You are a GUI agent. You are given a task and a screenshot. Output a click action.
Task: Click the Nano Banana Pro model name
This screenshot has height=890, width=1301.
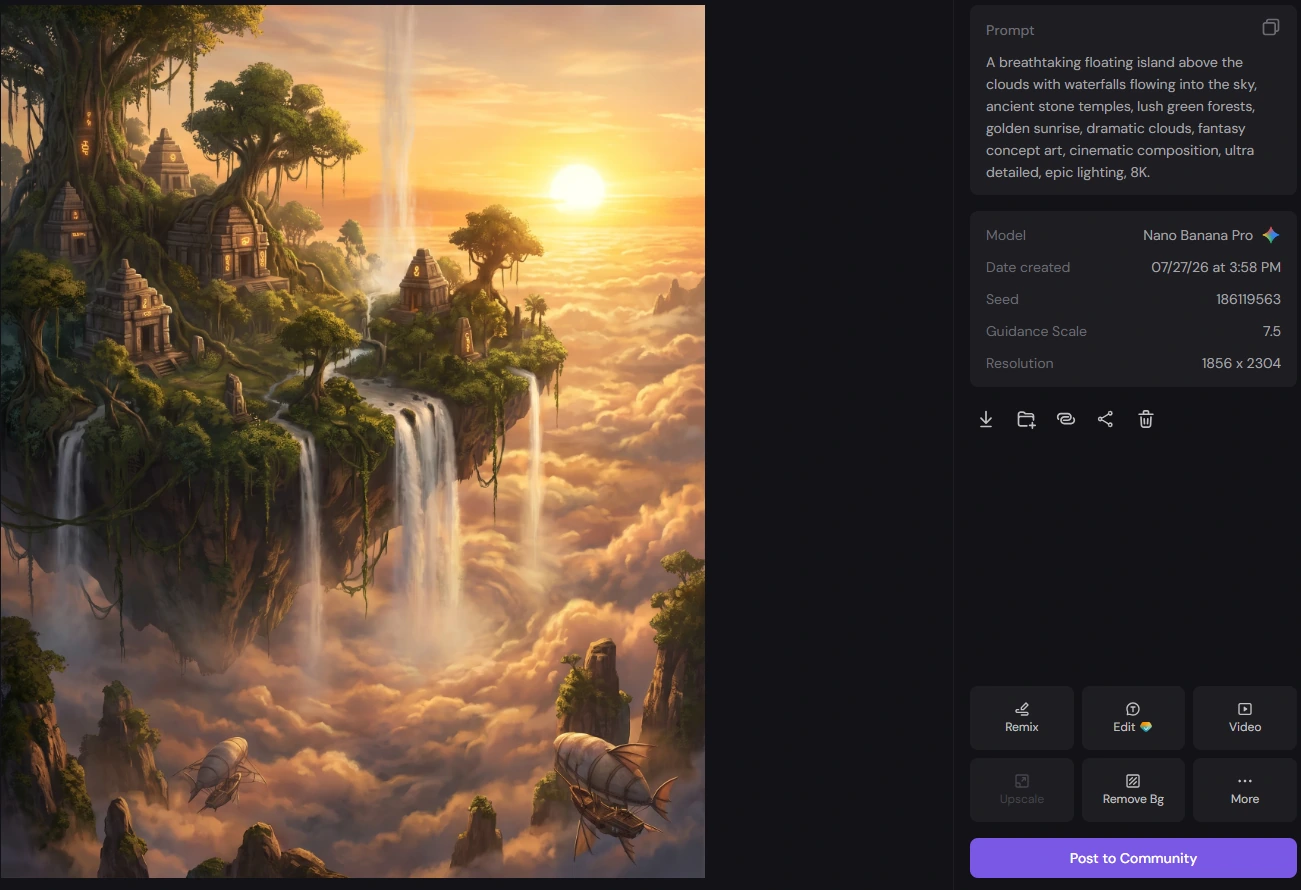point(1198,235)
